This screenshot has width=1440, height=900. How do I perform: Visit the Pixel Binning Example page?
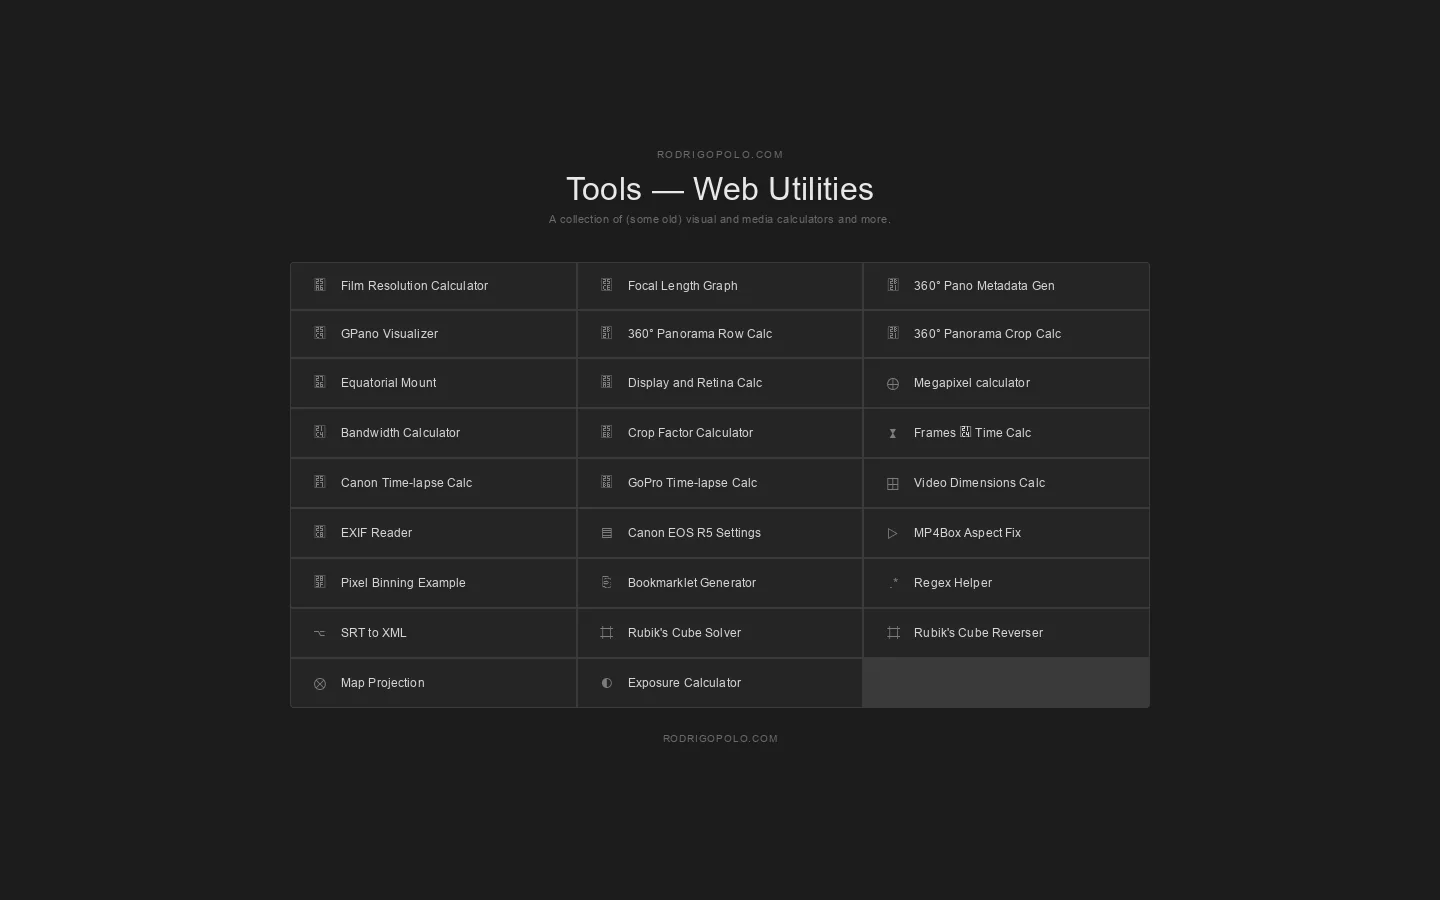click(x=434, y=583)
